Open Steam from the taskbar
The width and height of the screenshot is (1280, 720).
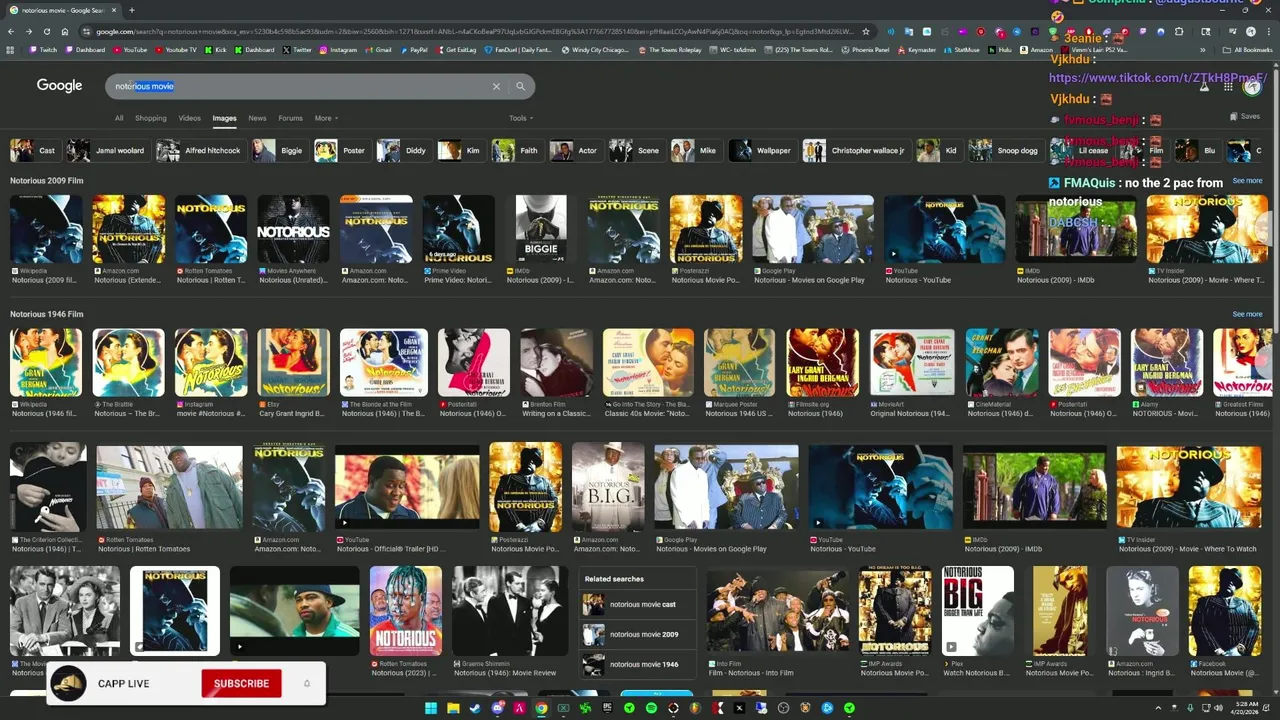click(x=475, y=708)
